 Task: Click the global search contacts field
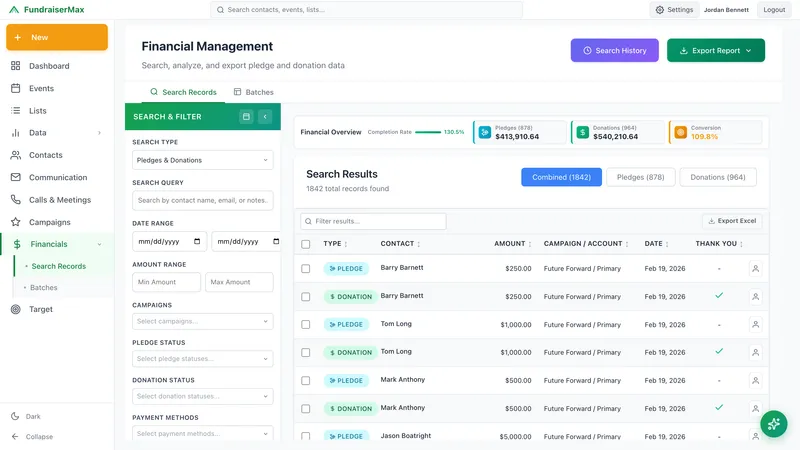click(x=366, y=10)
